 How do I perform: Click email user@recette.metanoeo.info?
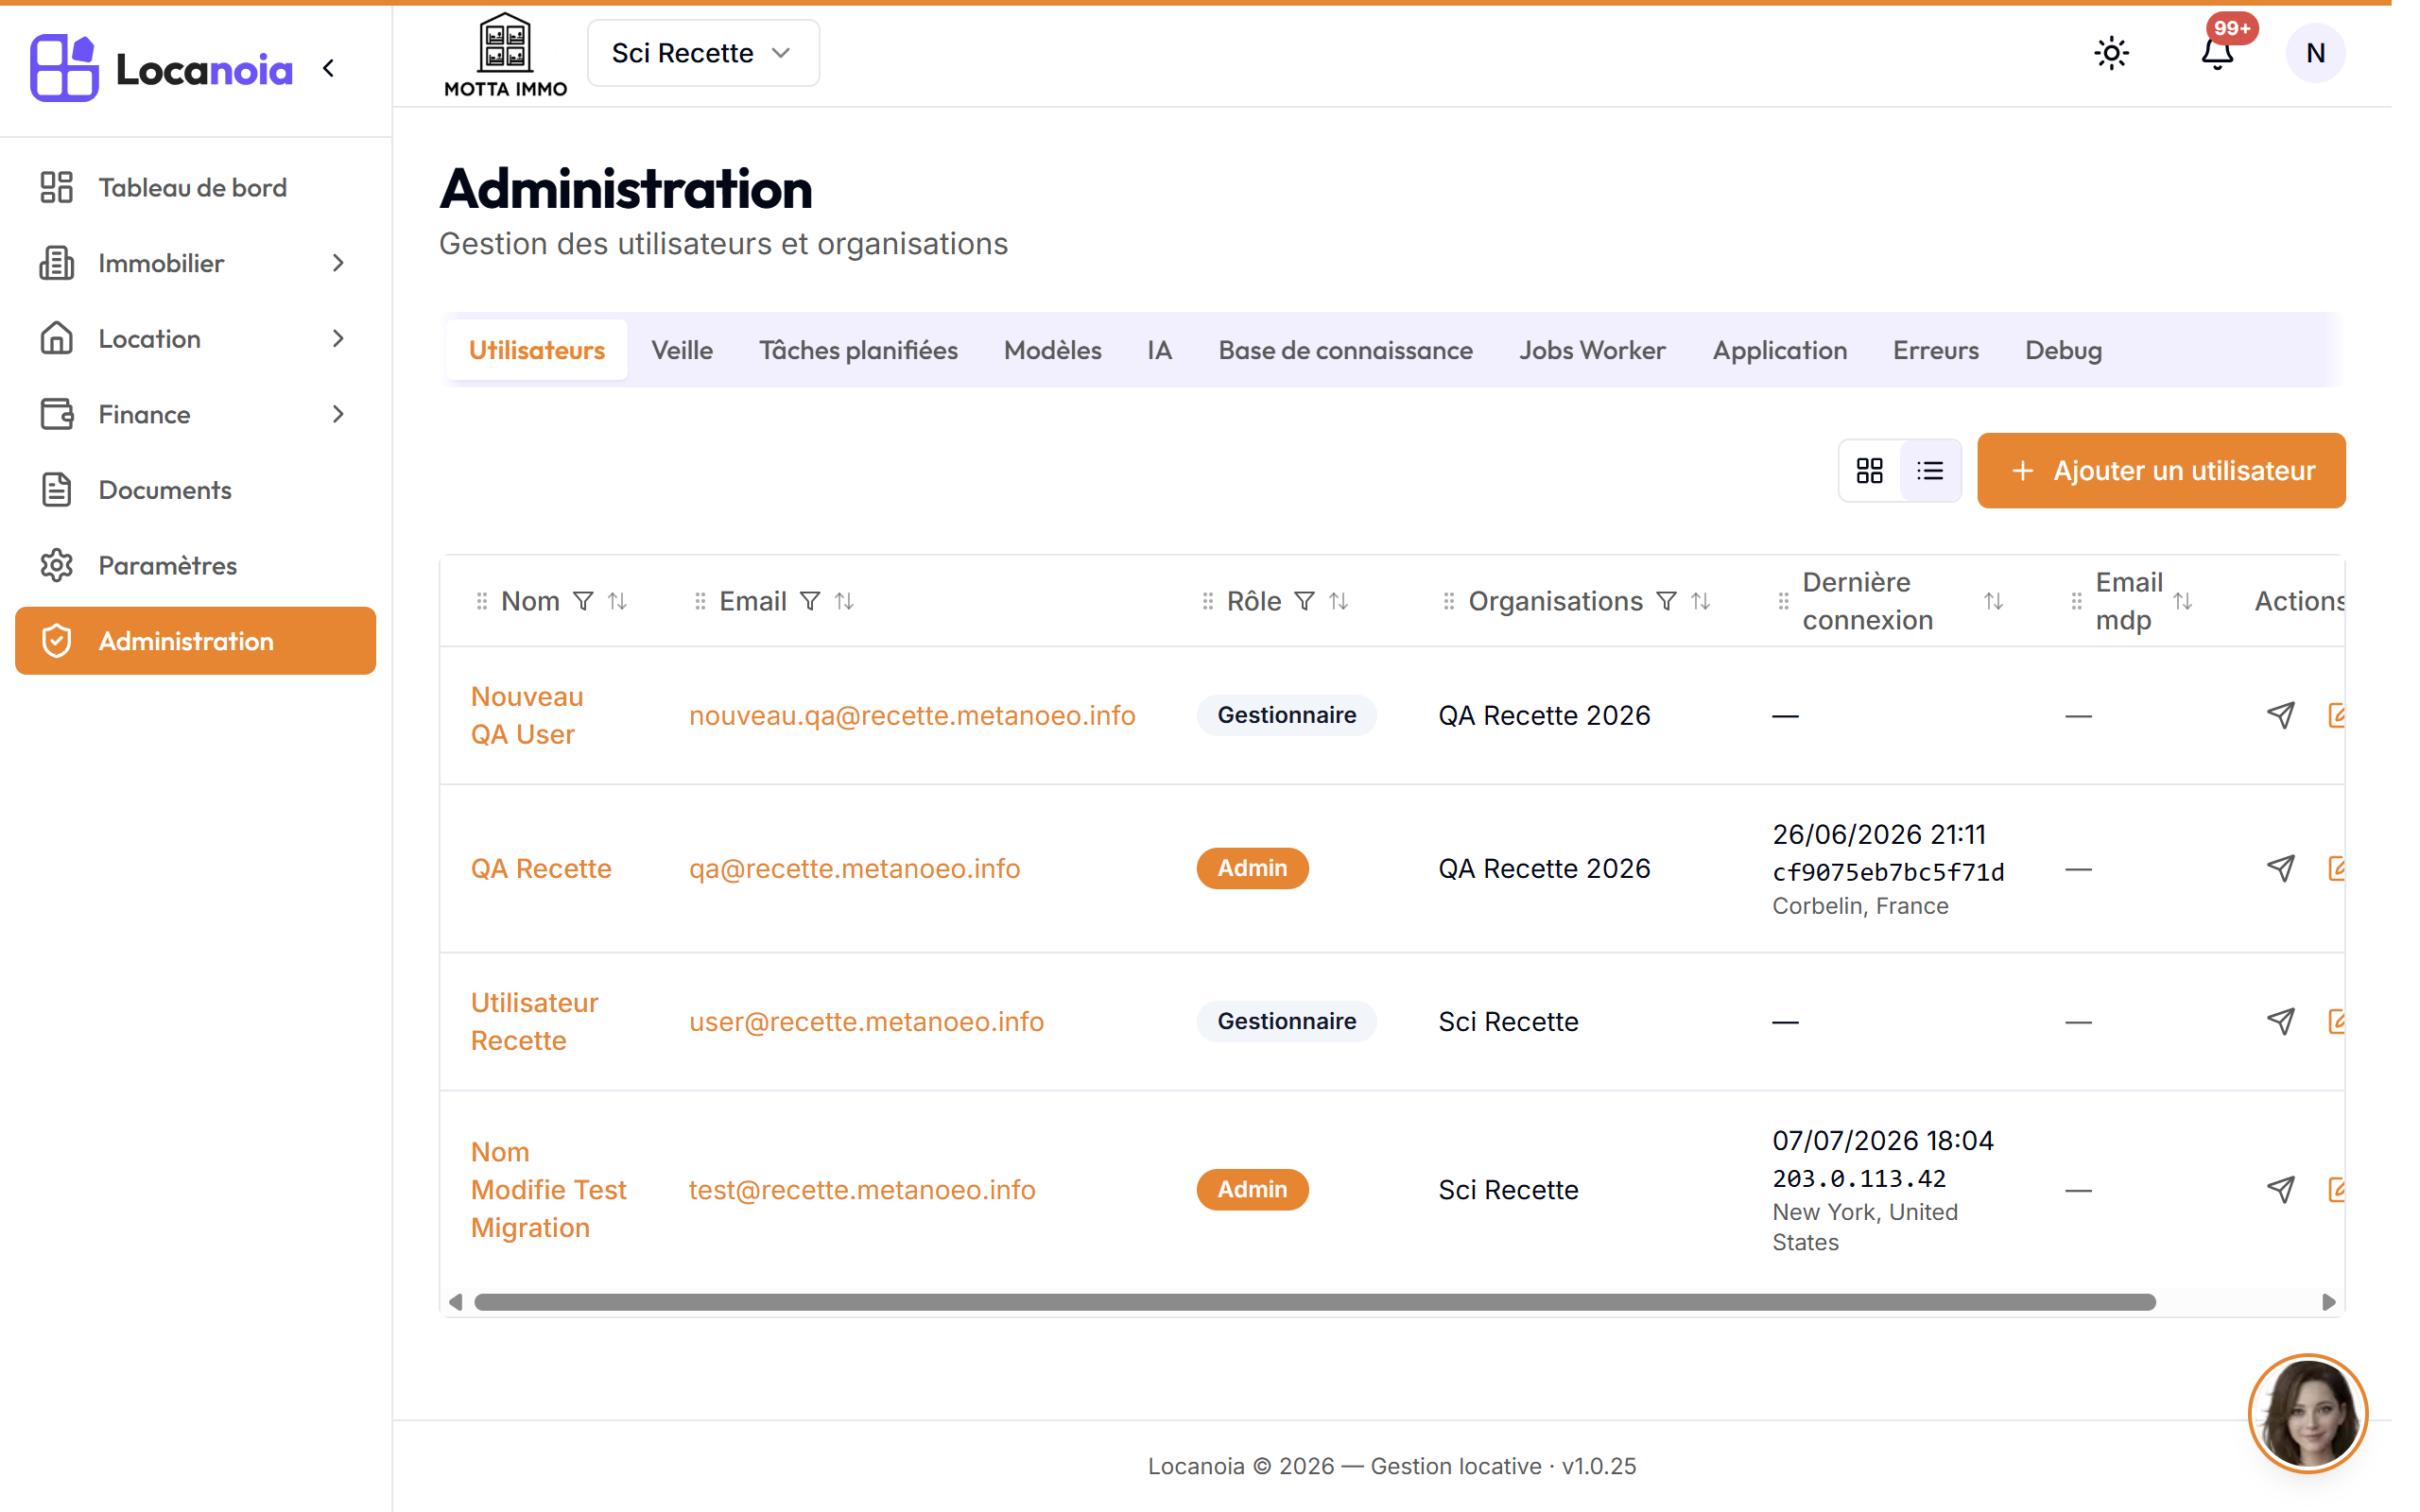pyautogui.click(x=866, y=1021)
